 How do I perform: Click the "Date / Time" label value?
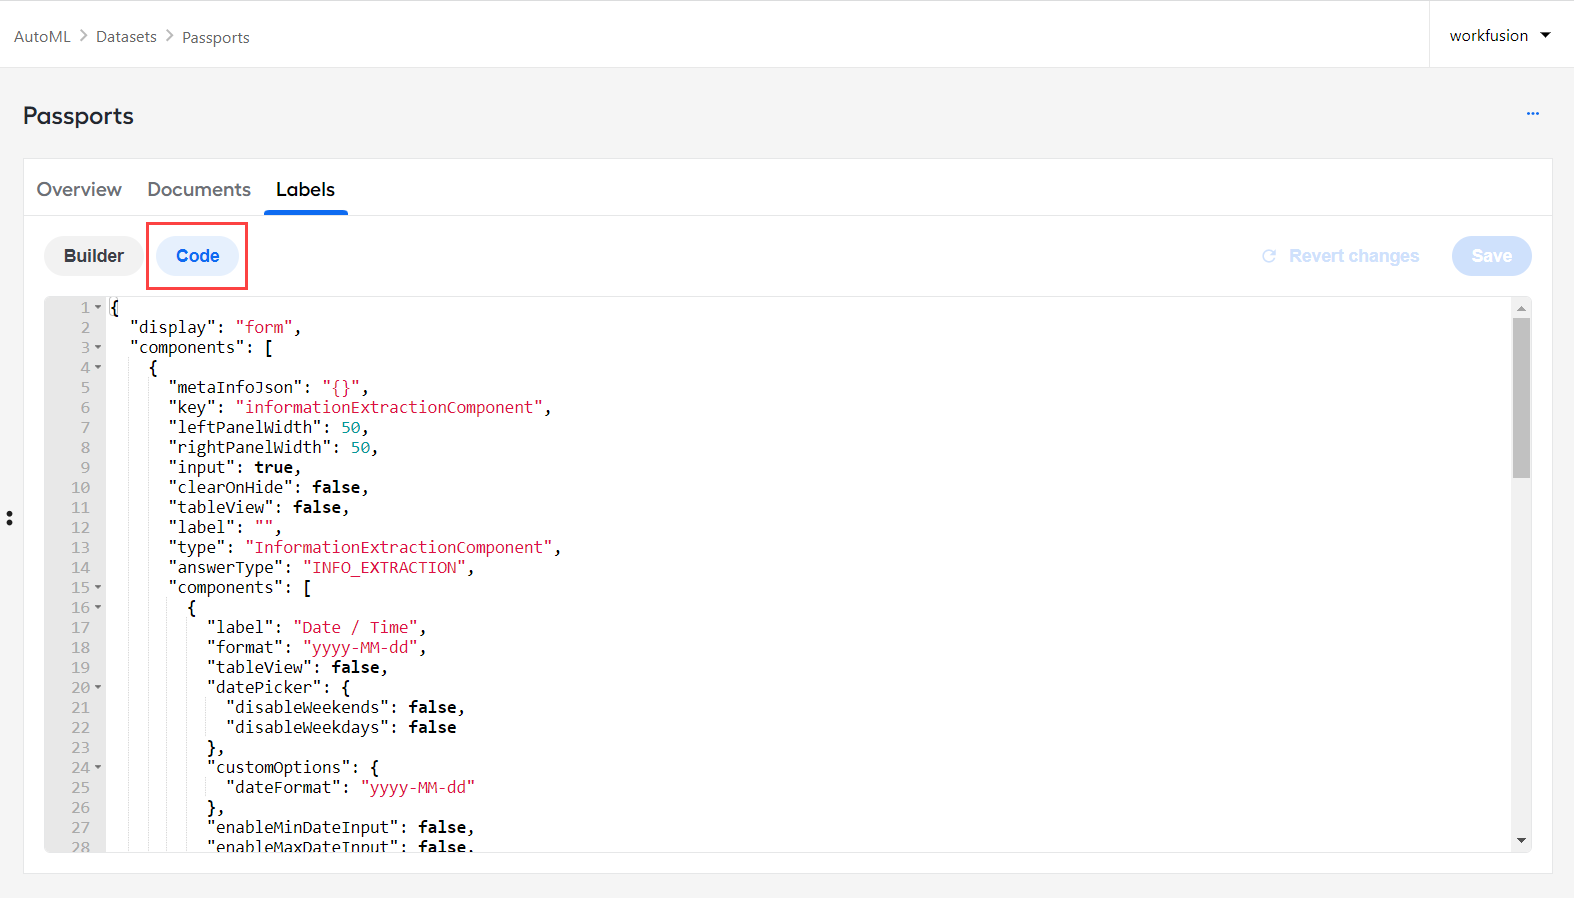pyautogui.click(x=356, y=627)
